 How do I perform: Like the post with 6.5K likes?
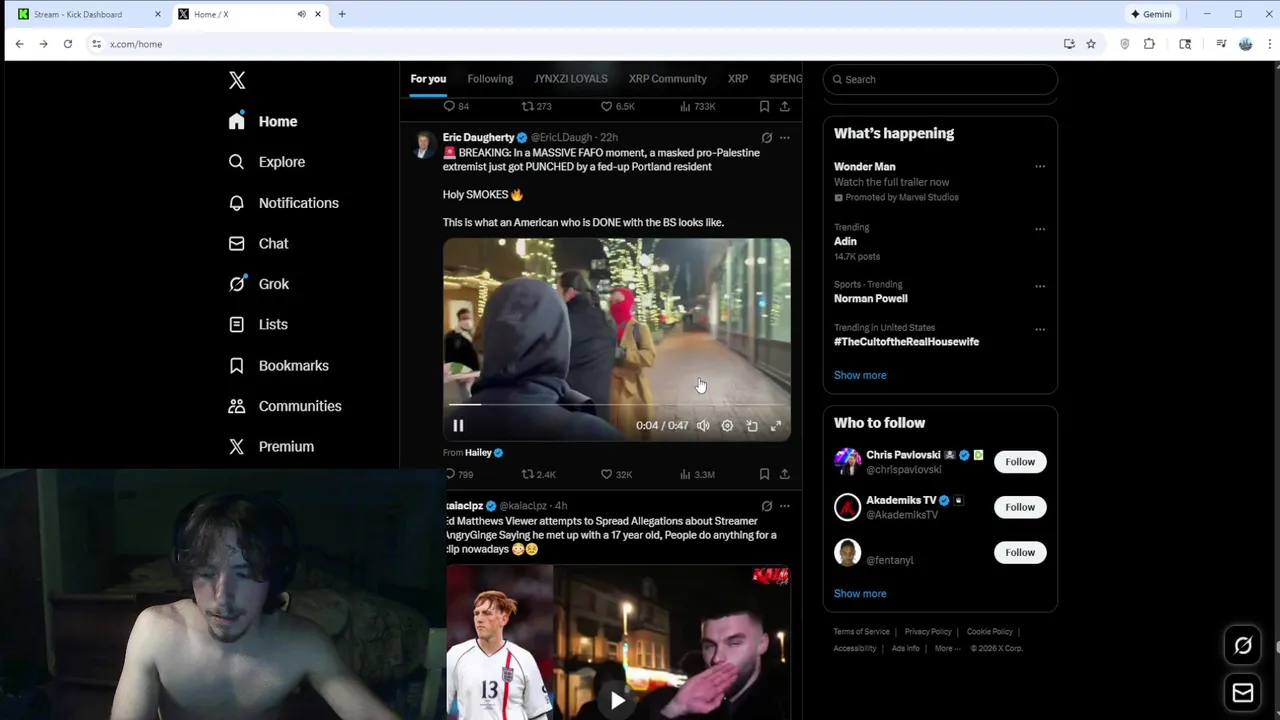617,106
